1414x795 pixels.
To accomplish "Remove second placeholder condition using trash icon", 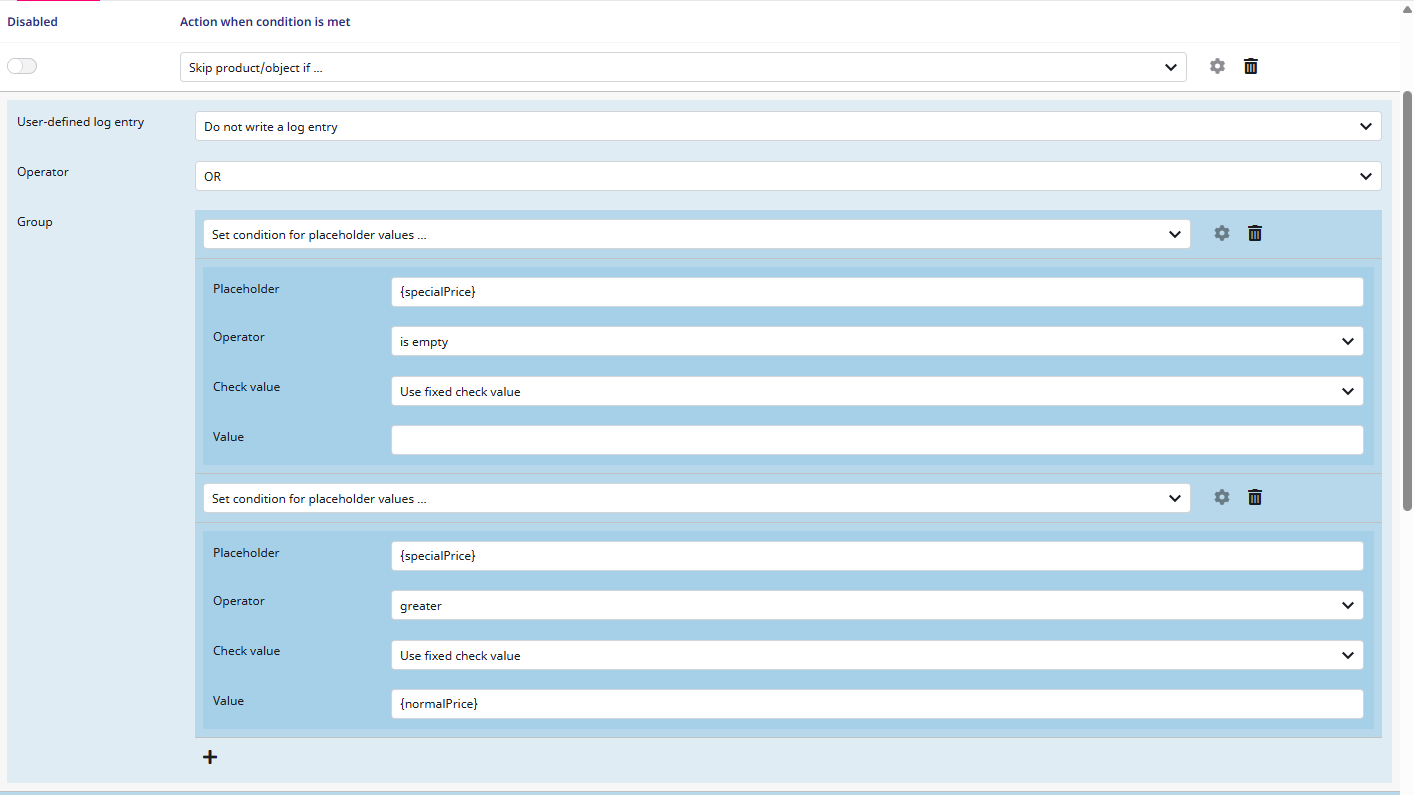I will (x=1255, y=497).
